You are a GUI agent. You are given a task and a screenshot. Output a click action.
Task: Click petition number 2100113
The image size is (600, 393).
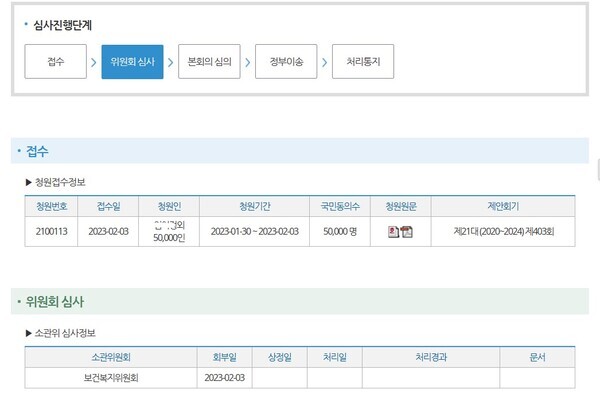[51, 232]
